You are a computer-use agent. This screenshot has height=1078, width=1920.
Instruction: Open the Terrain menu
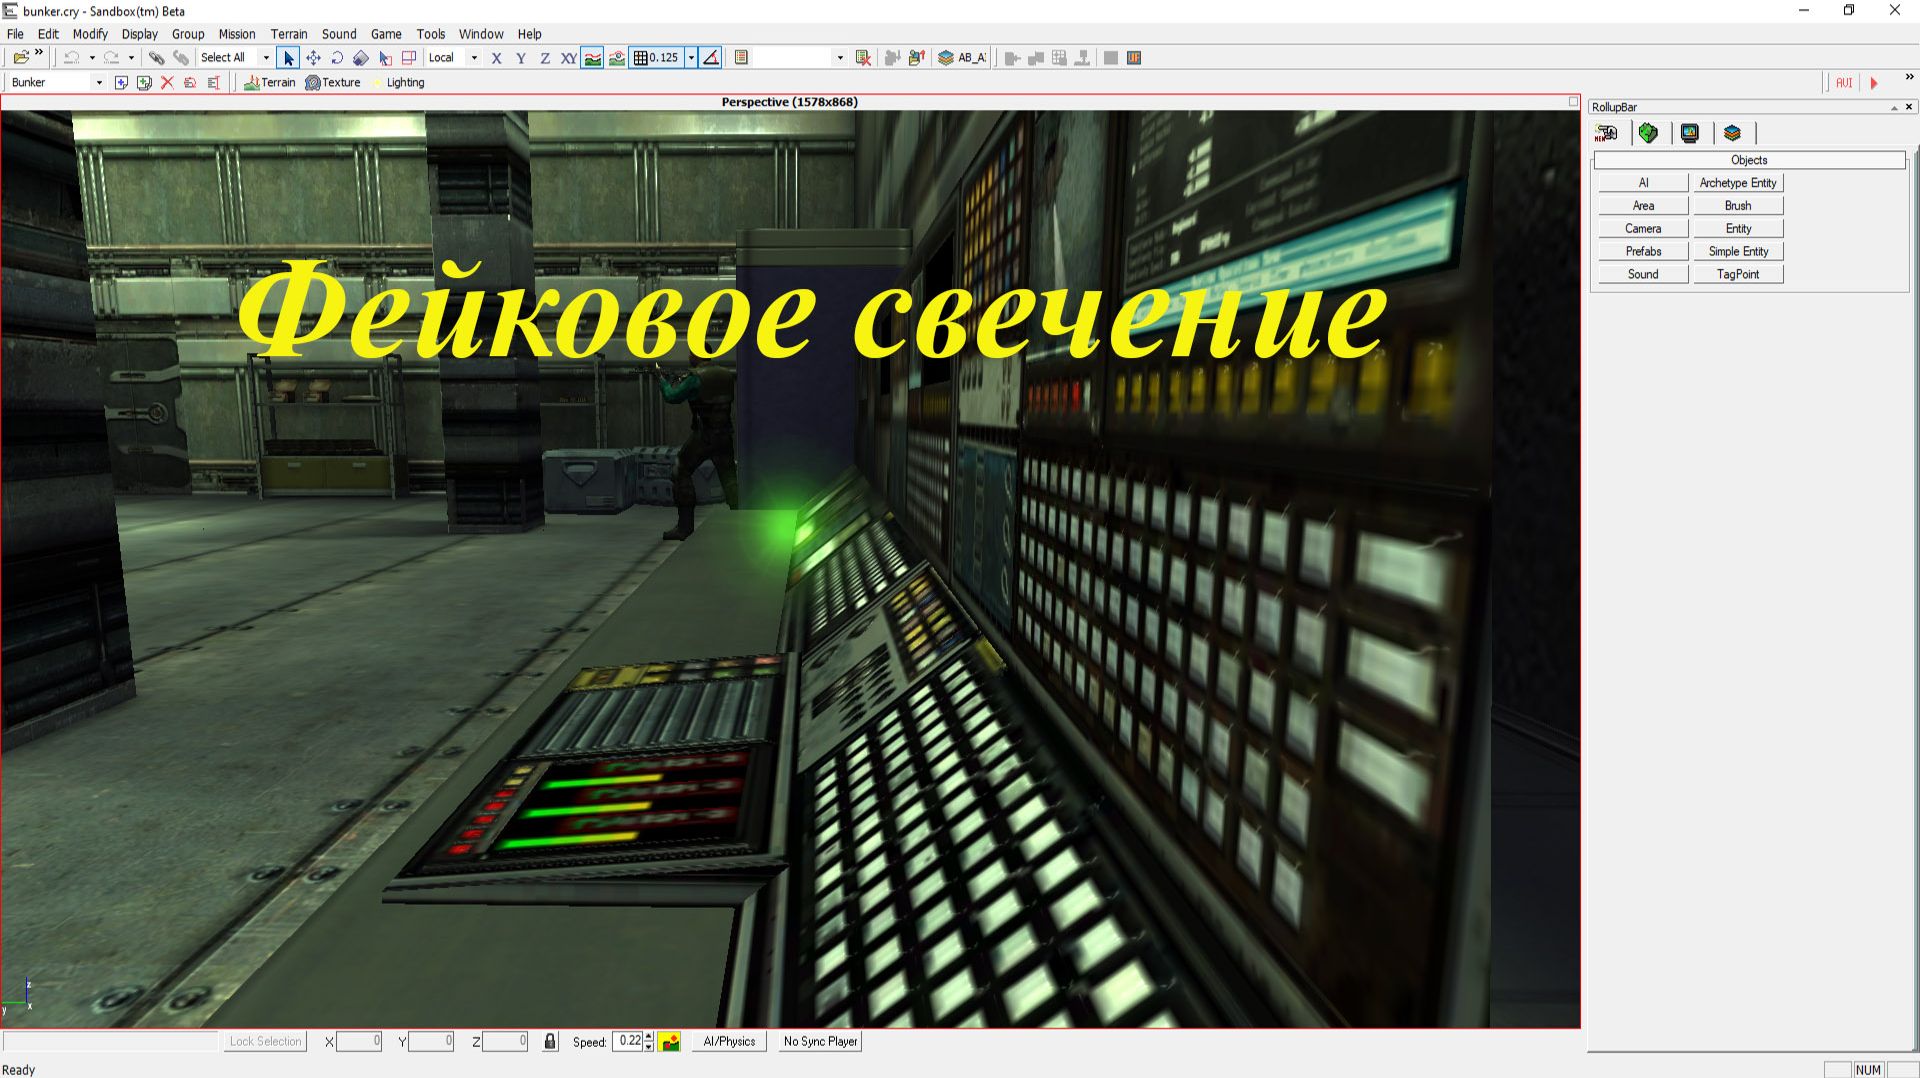coord(289,33)
